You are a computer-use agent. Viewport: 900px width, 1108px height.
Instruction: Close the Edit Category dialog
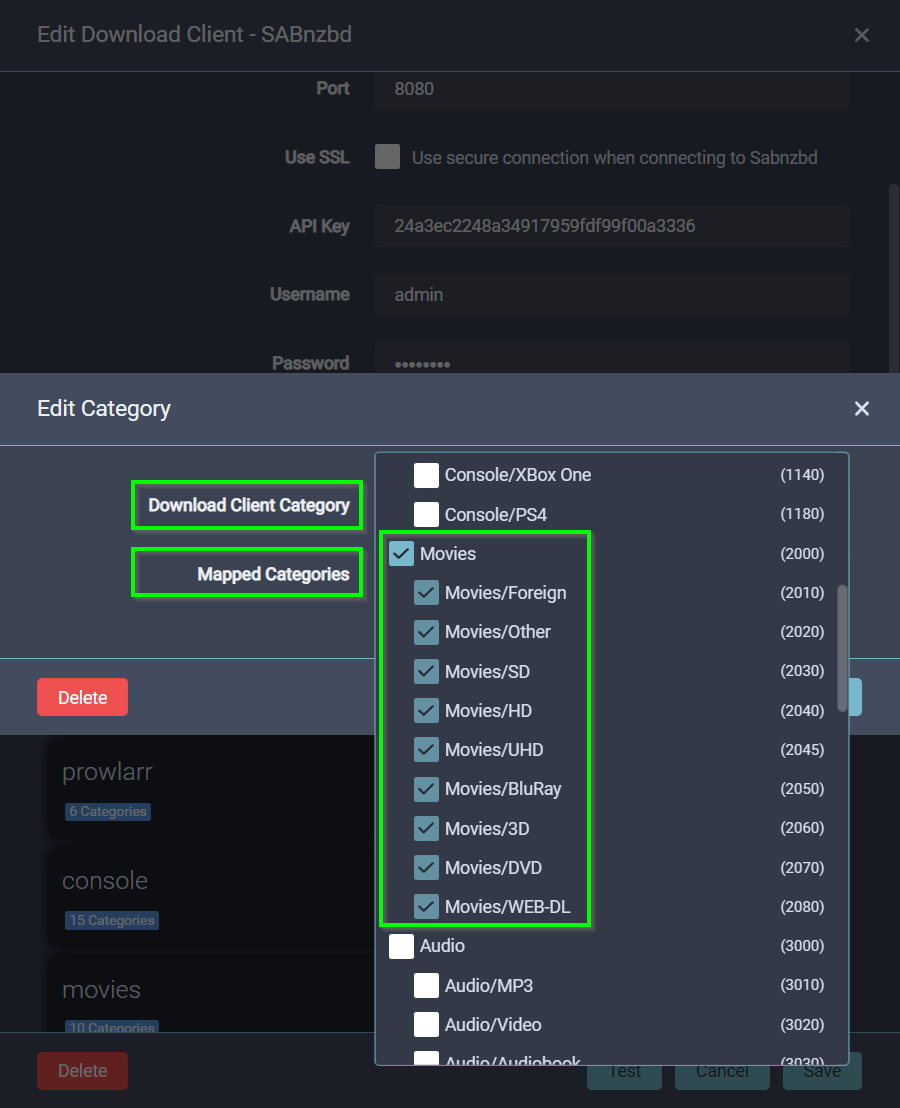coord(861,408)
